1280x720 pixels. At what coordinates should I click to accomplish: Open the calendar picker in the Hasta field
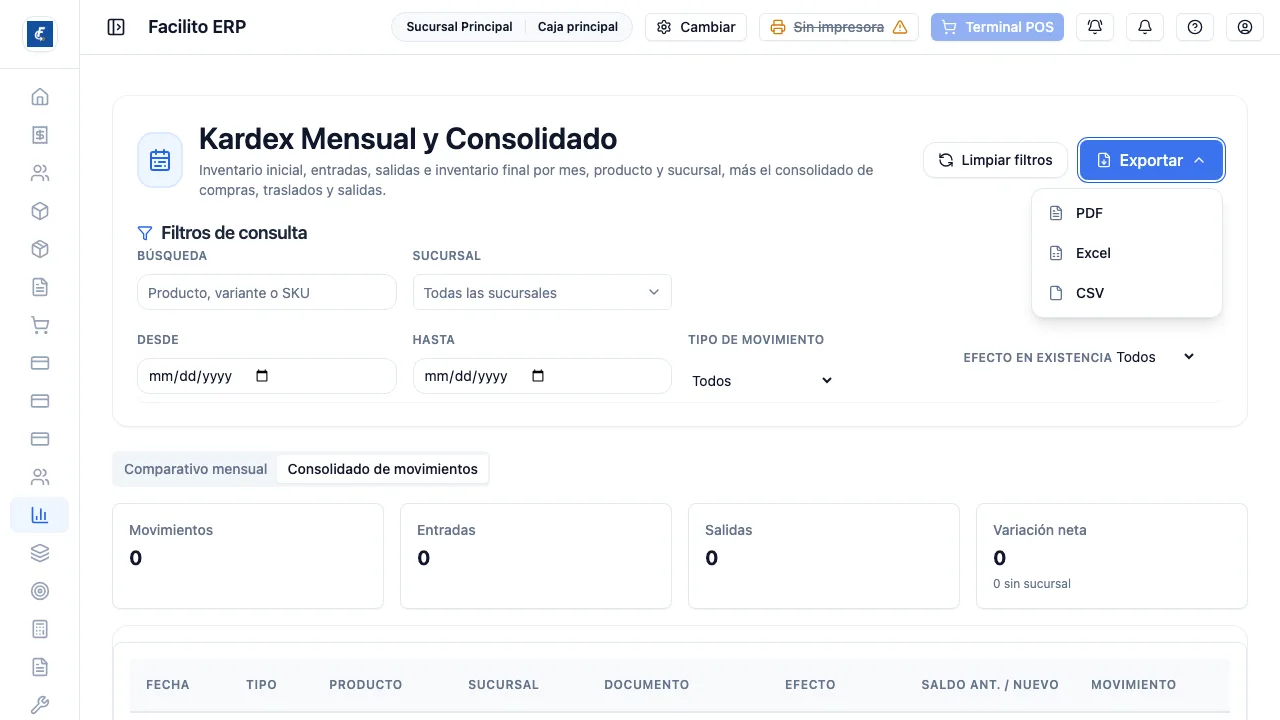[x=538, y=376]
